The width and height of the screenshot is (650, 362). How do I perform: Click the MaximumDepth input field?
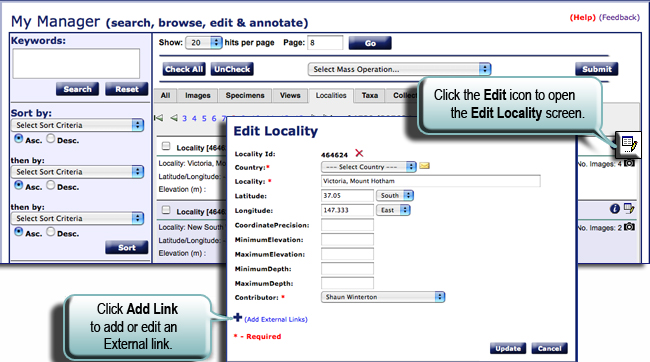click(347, 283)
